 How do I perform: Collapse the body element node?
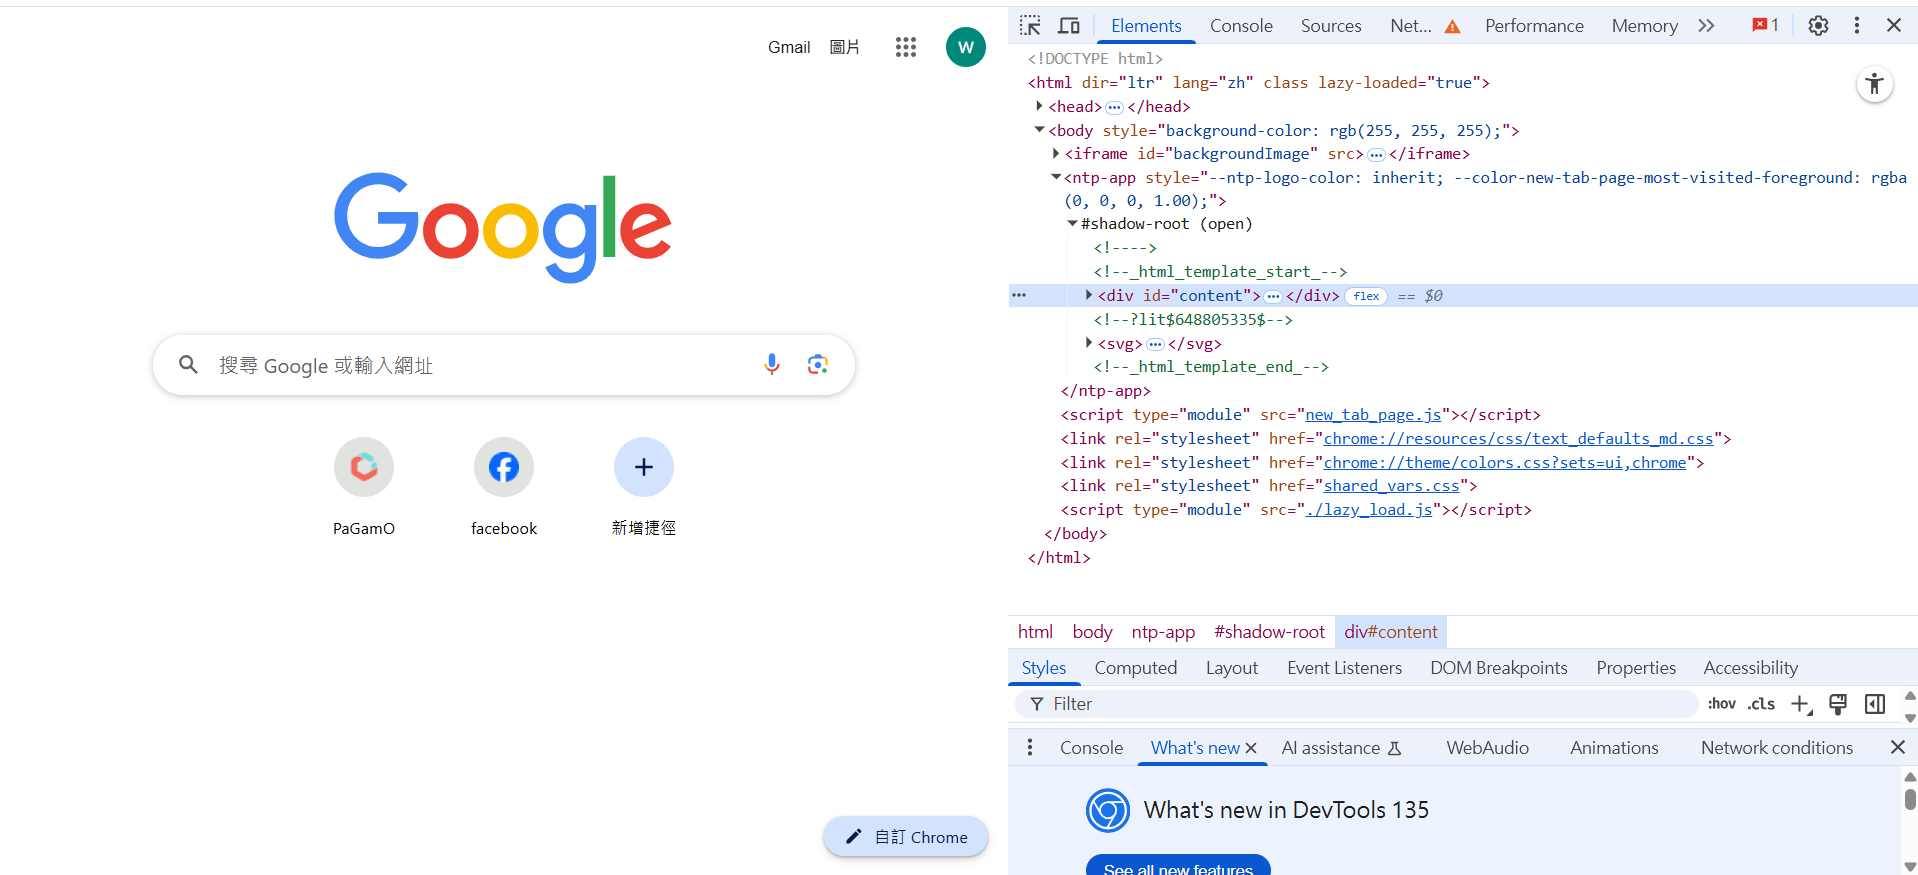pos(1040,130)
